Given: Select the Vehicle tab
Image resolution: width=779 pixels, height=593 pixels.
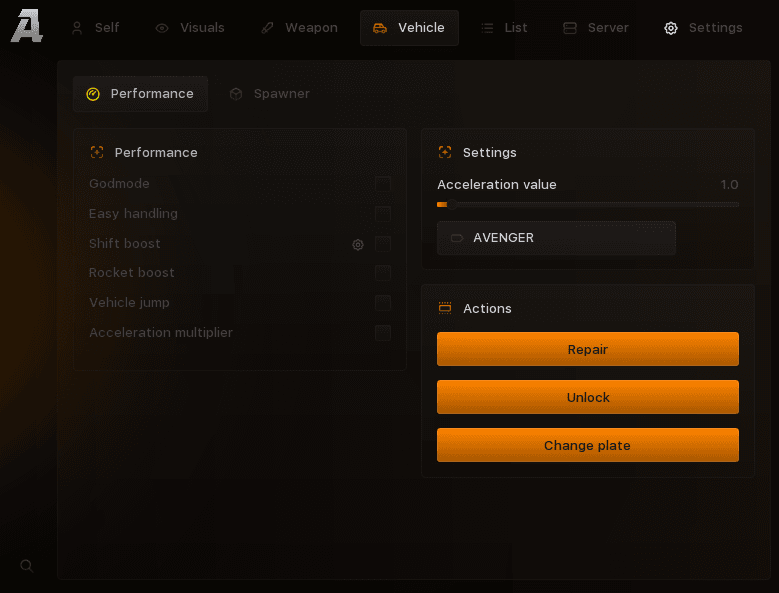Looking at the screenshot, I should tap(409, 28).
